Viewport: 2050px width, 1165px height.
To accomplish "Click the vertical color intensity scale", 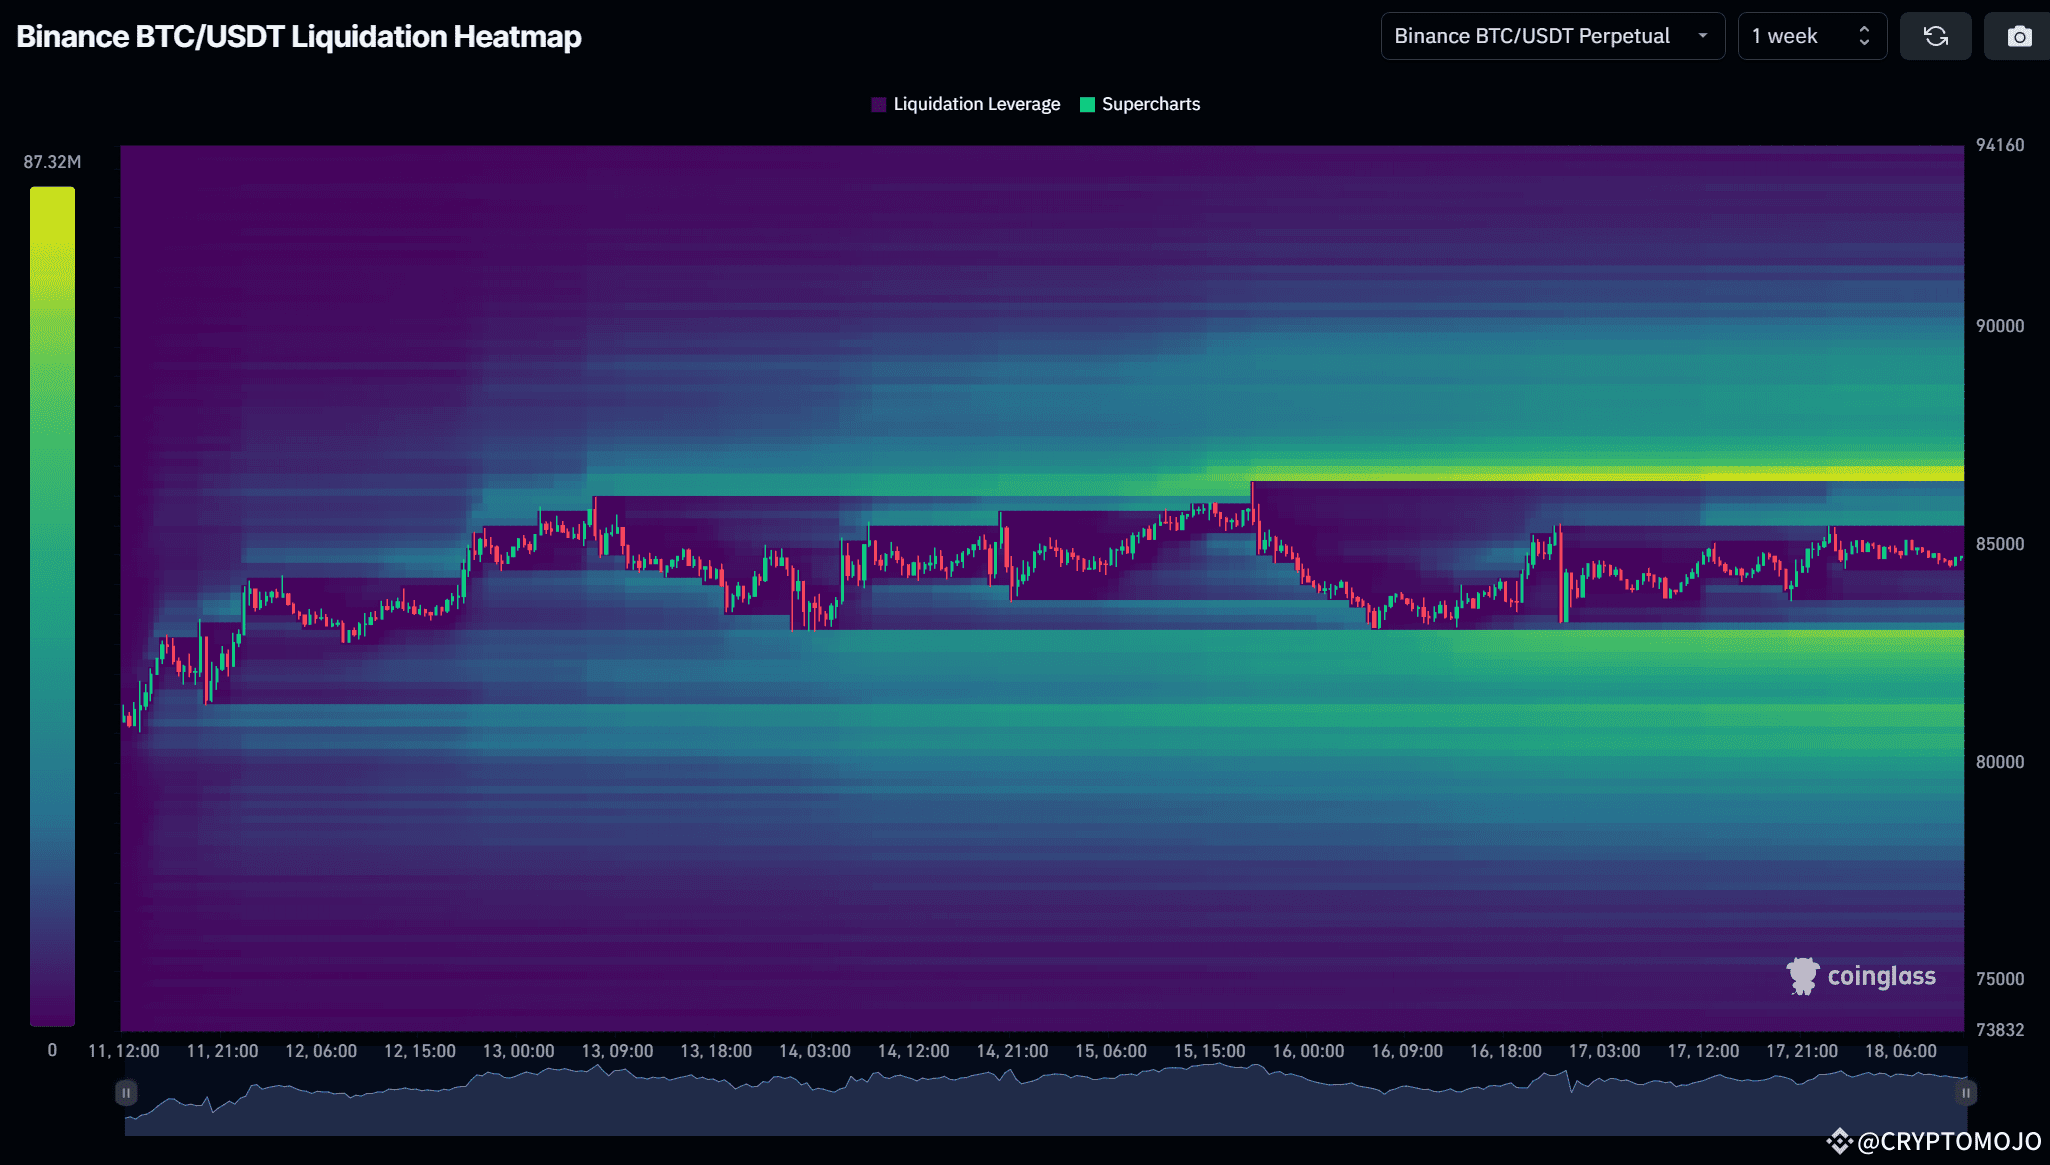I will (53, 600).
